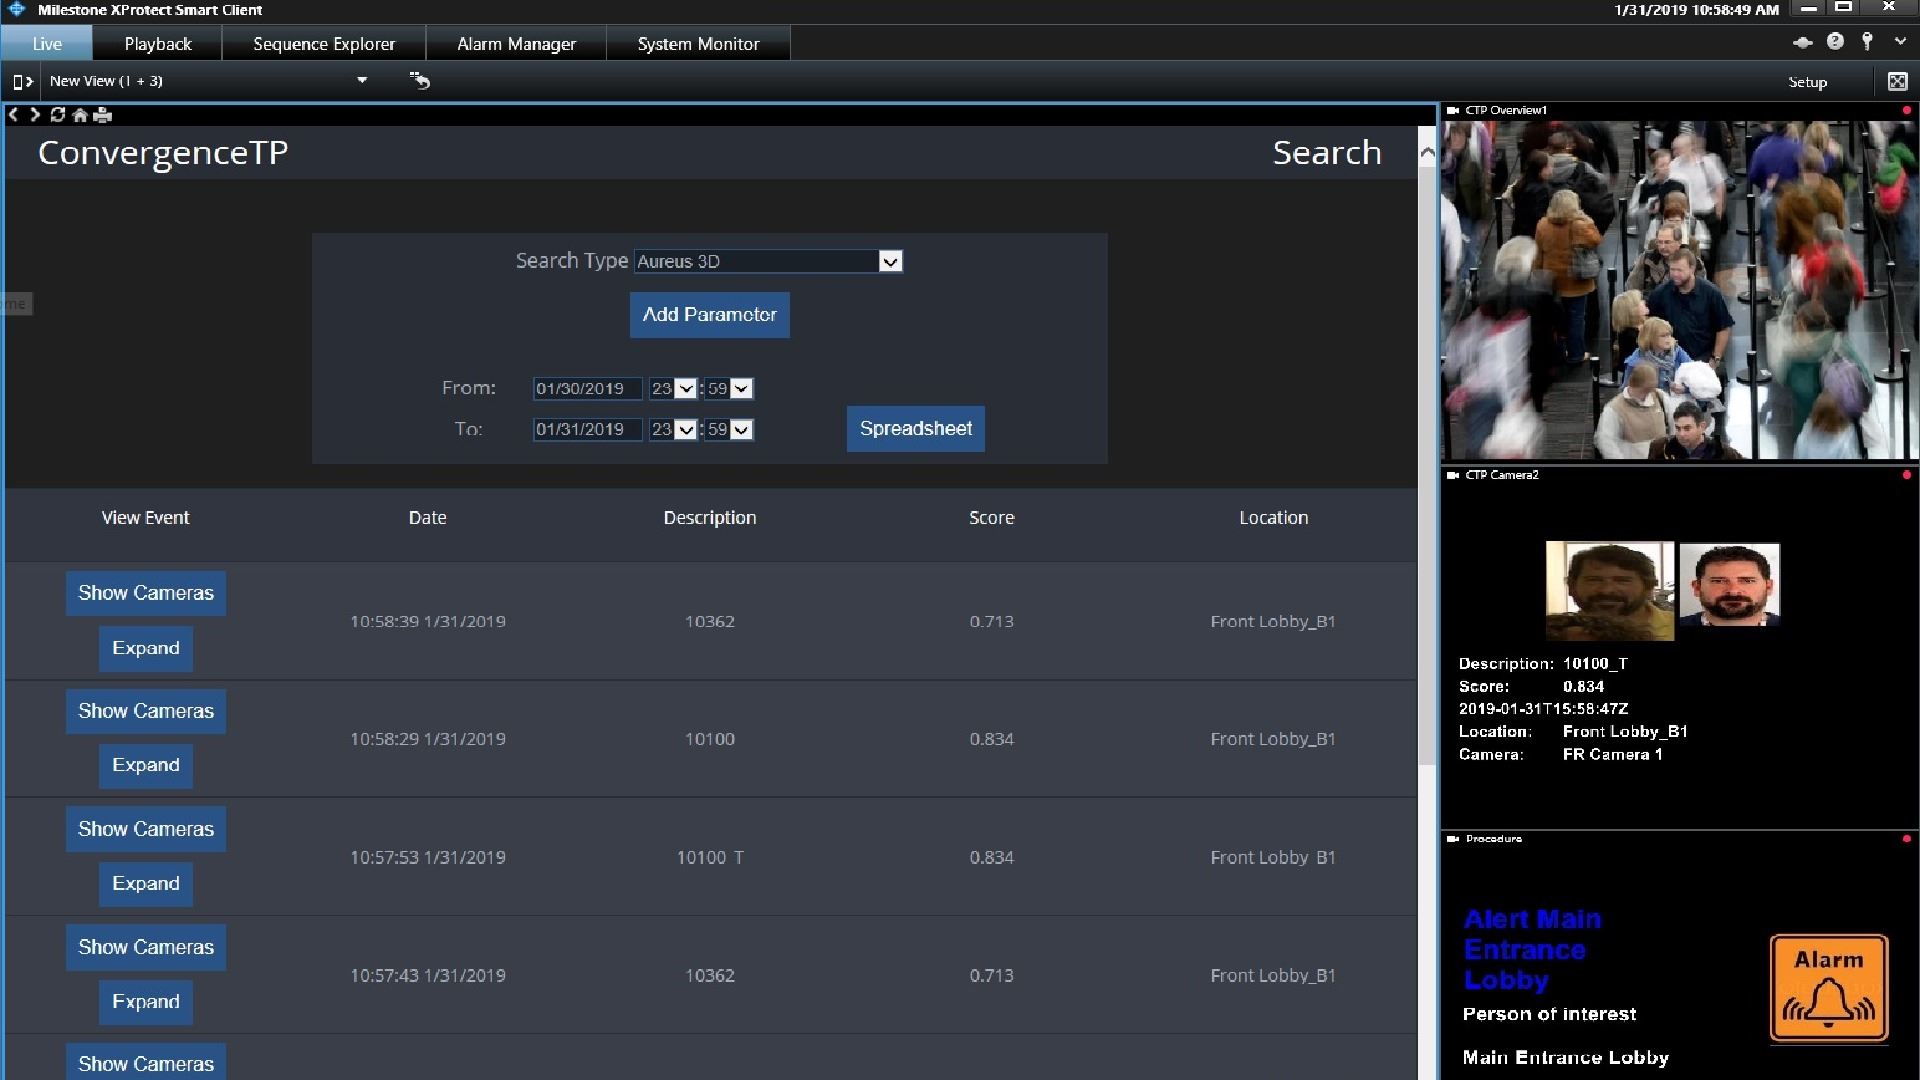Toggle the side pane show/hide icon

(x=22, y=82)
